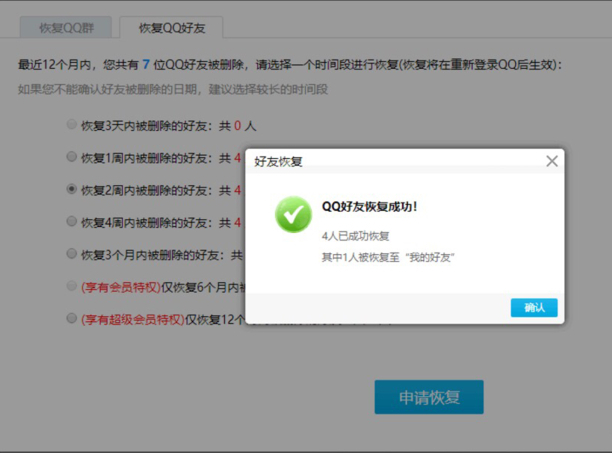Select the 享有会员特权 6个月 radio button
Viewport: 612px width, 453px height.
(71, 286)
